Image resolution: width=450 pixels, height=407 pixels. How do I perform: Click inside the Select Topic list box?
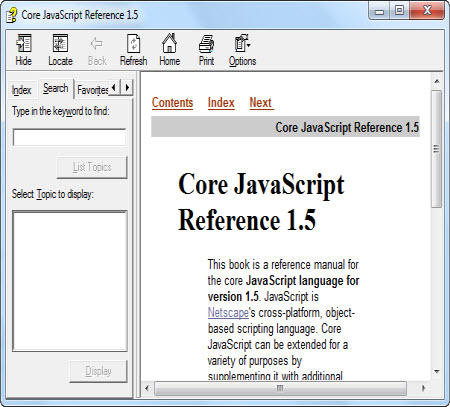click(70, 281)
